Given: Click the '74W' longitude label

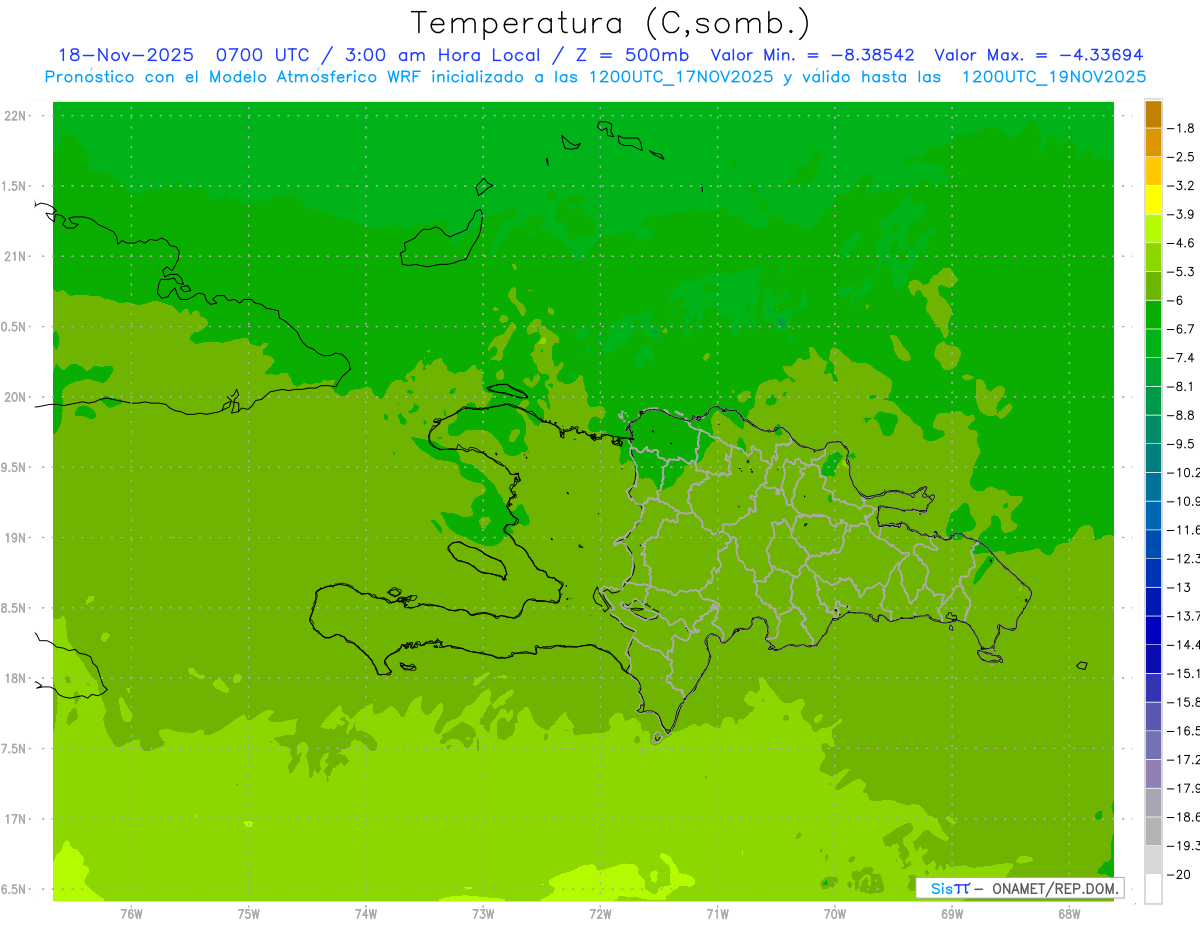Looking at the screenshot, I should point(366,913).
